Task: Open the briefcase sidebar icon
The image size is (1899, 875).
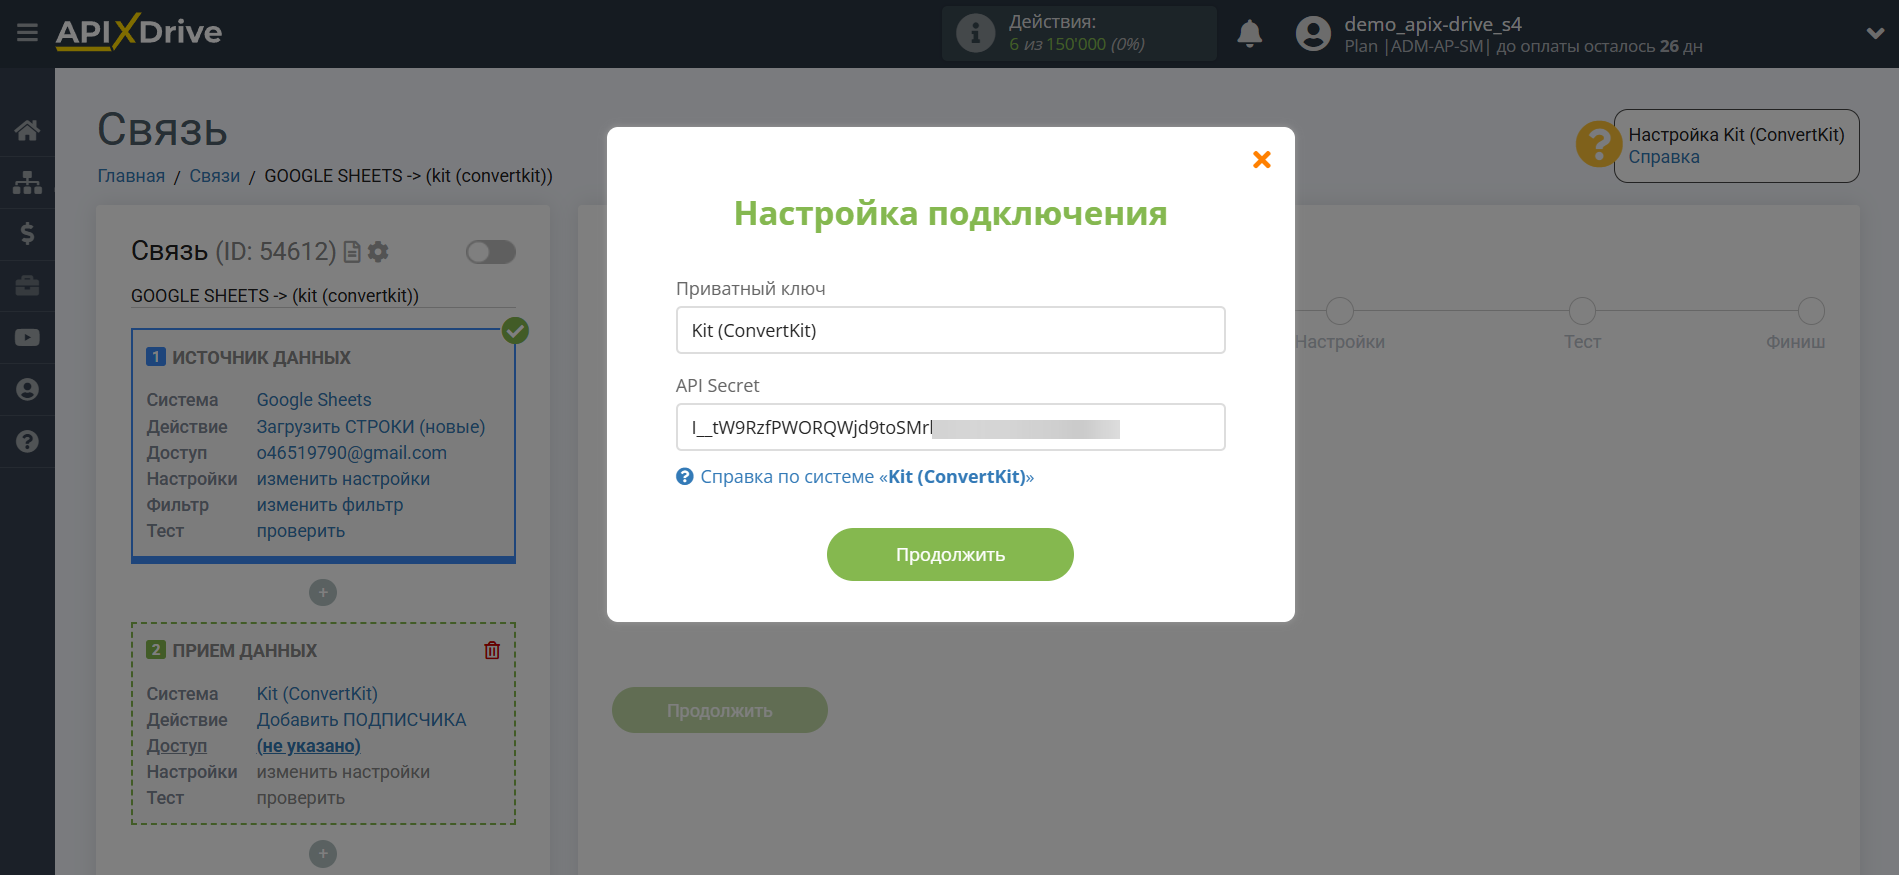Action: (x=27, y=286)
